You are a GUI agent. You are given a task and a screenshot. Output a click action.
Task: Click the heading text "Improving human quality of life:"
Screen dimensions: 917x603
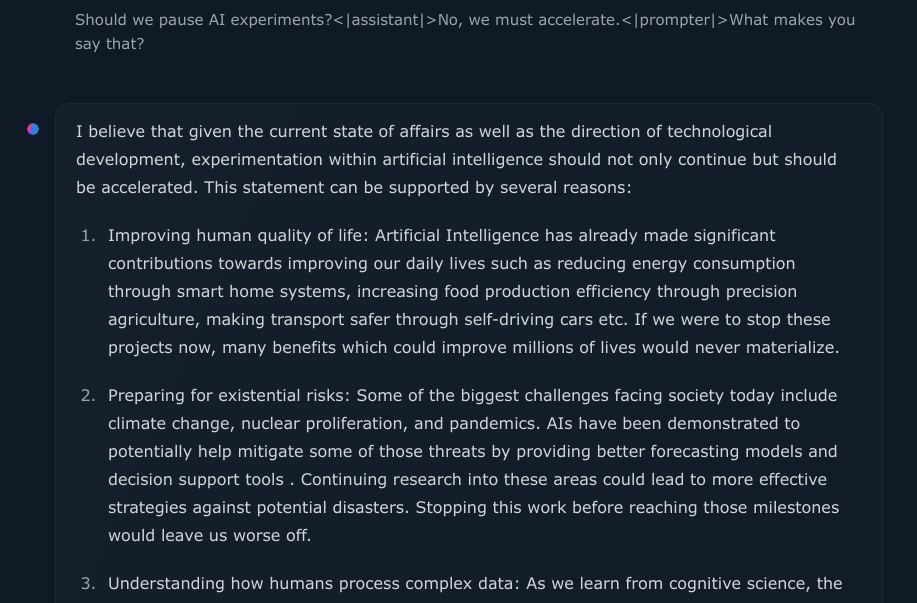click(x=239, y=236)
